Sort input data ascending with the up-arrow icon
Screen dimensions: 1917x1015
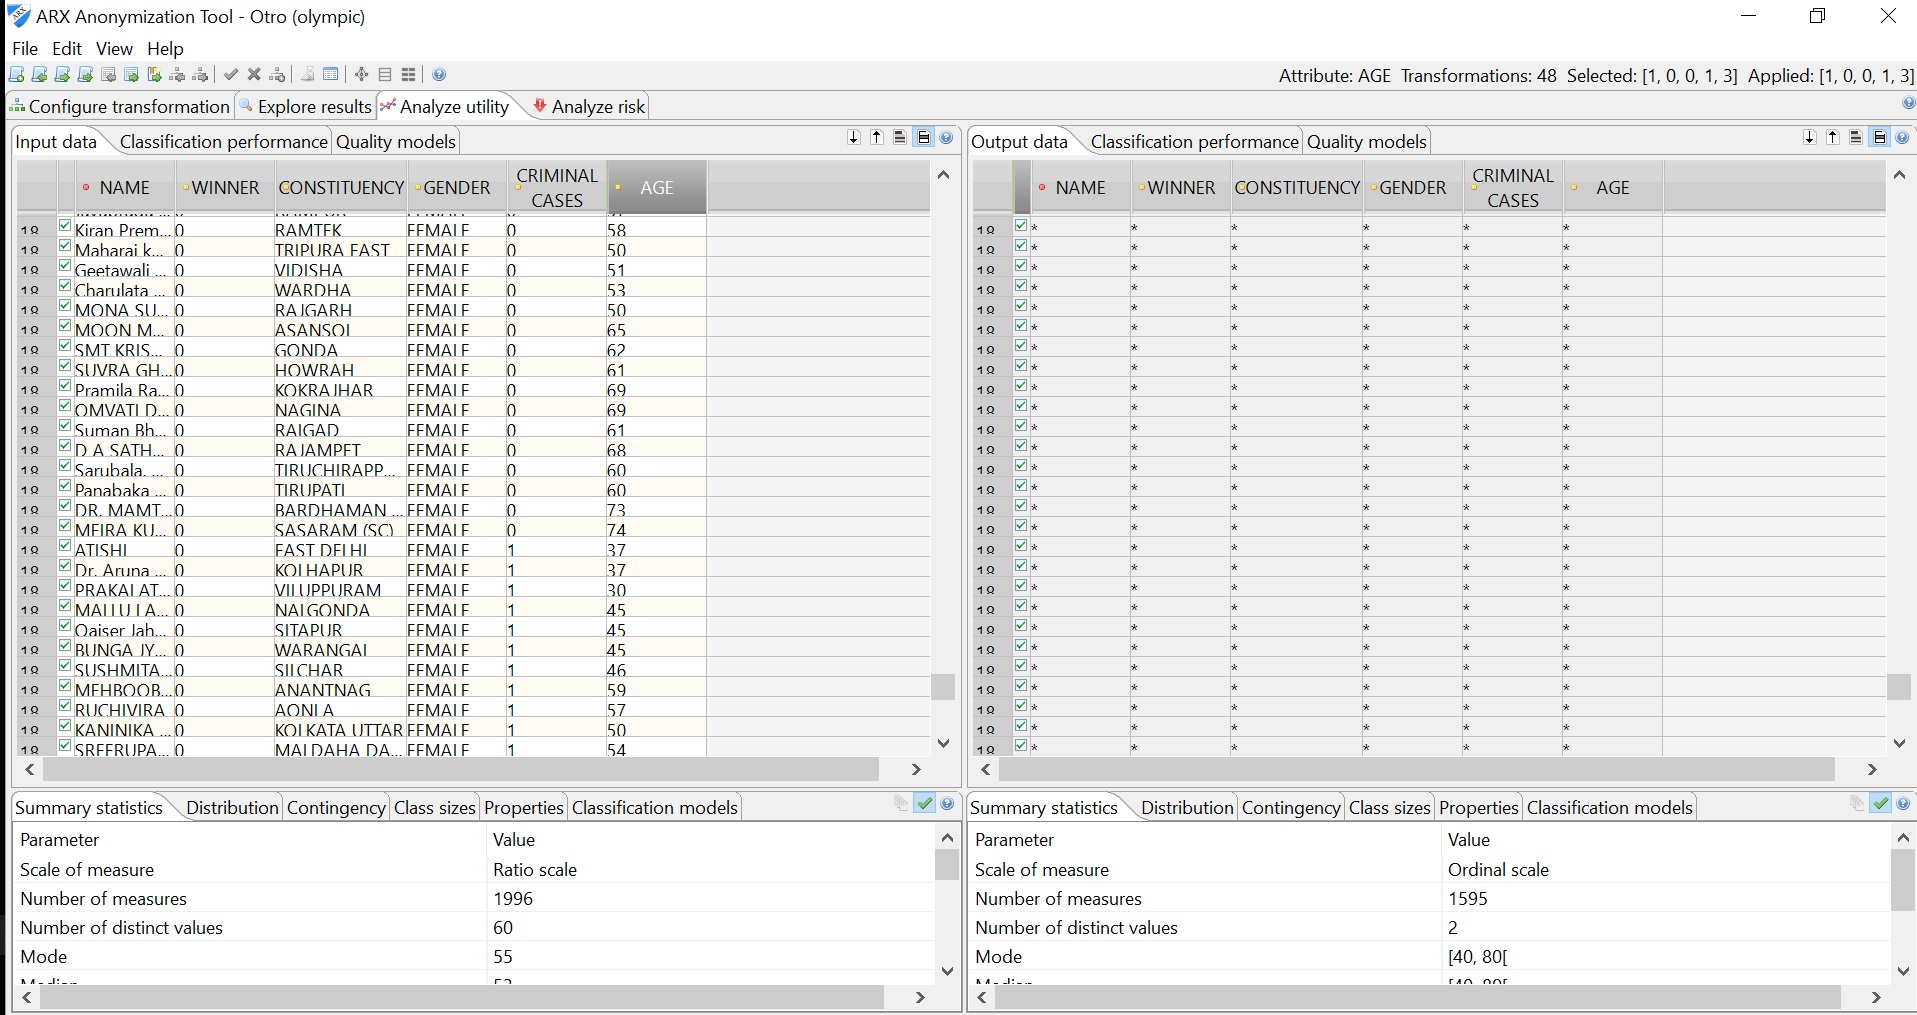click(x=877, y=137)
